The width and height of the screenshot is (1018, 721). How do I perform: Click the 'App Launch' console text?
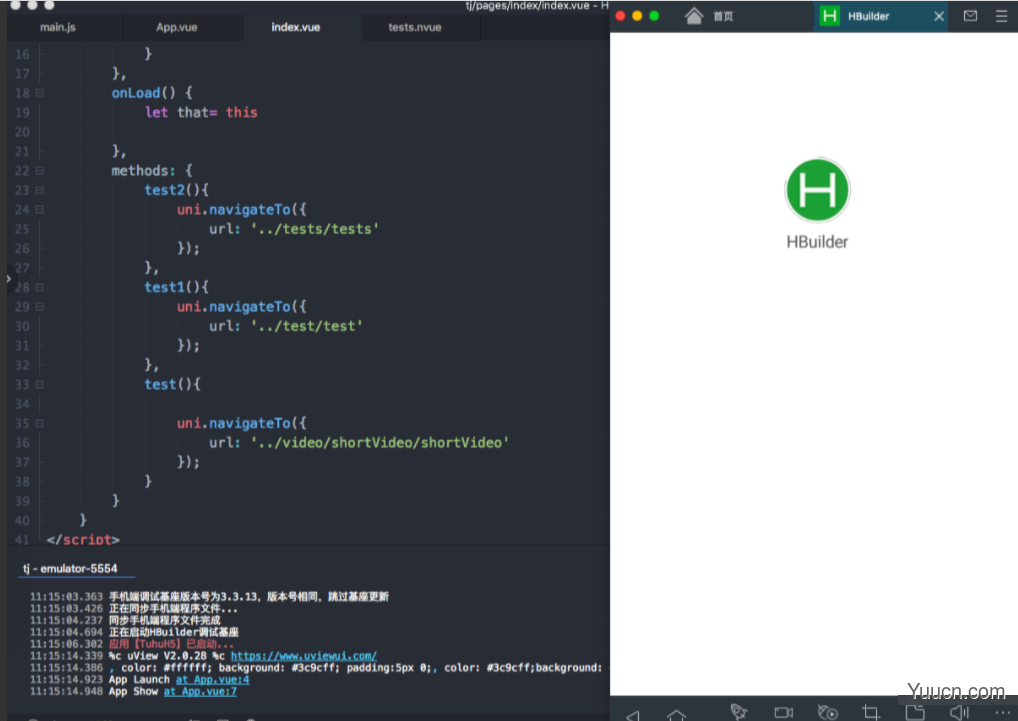tap(139, 679)
